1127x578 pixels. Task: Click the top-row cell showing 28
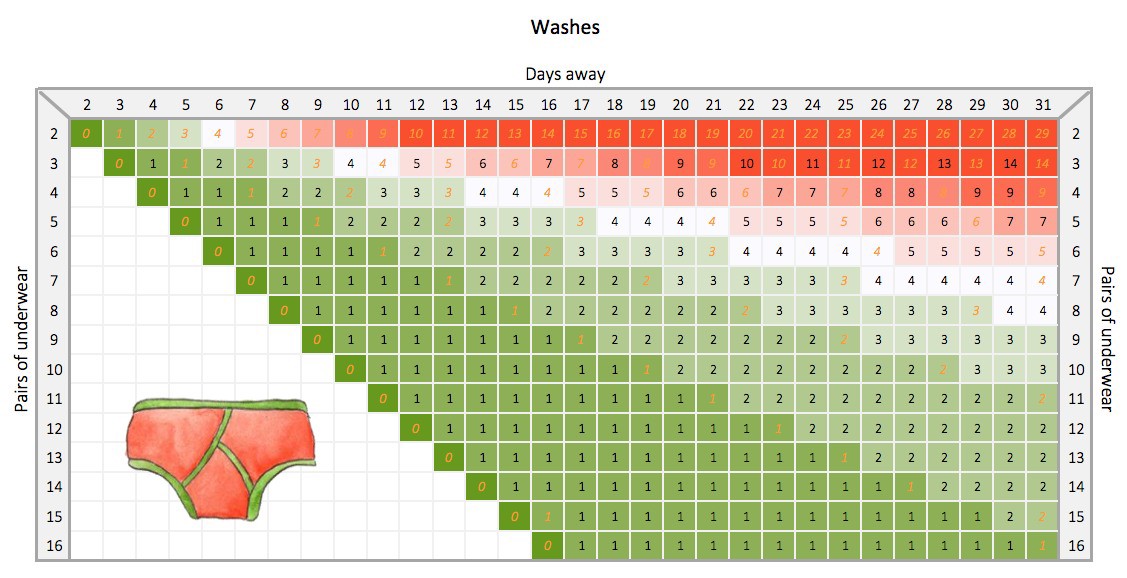click(x=1010, y=134)
